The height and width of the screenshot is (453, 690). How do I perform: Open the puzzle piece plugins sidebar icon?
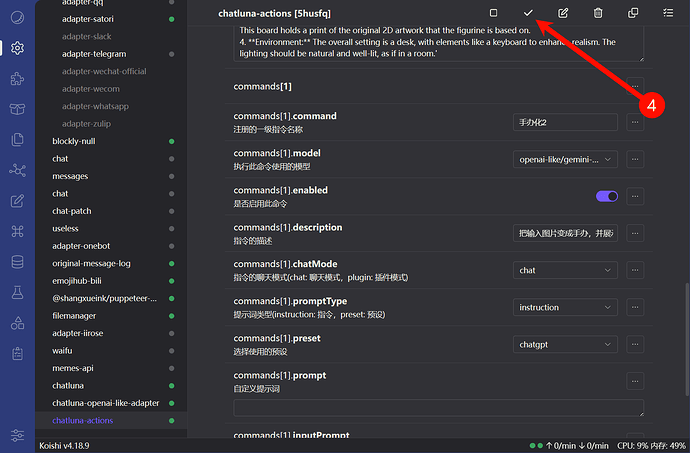pos(17,78)
